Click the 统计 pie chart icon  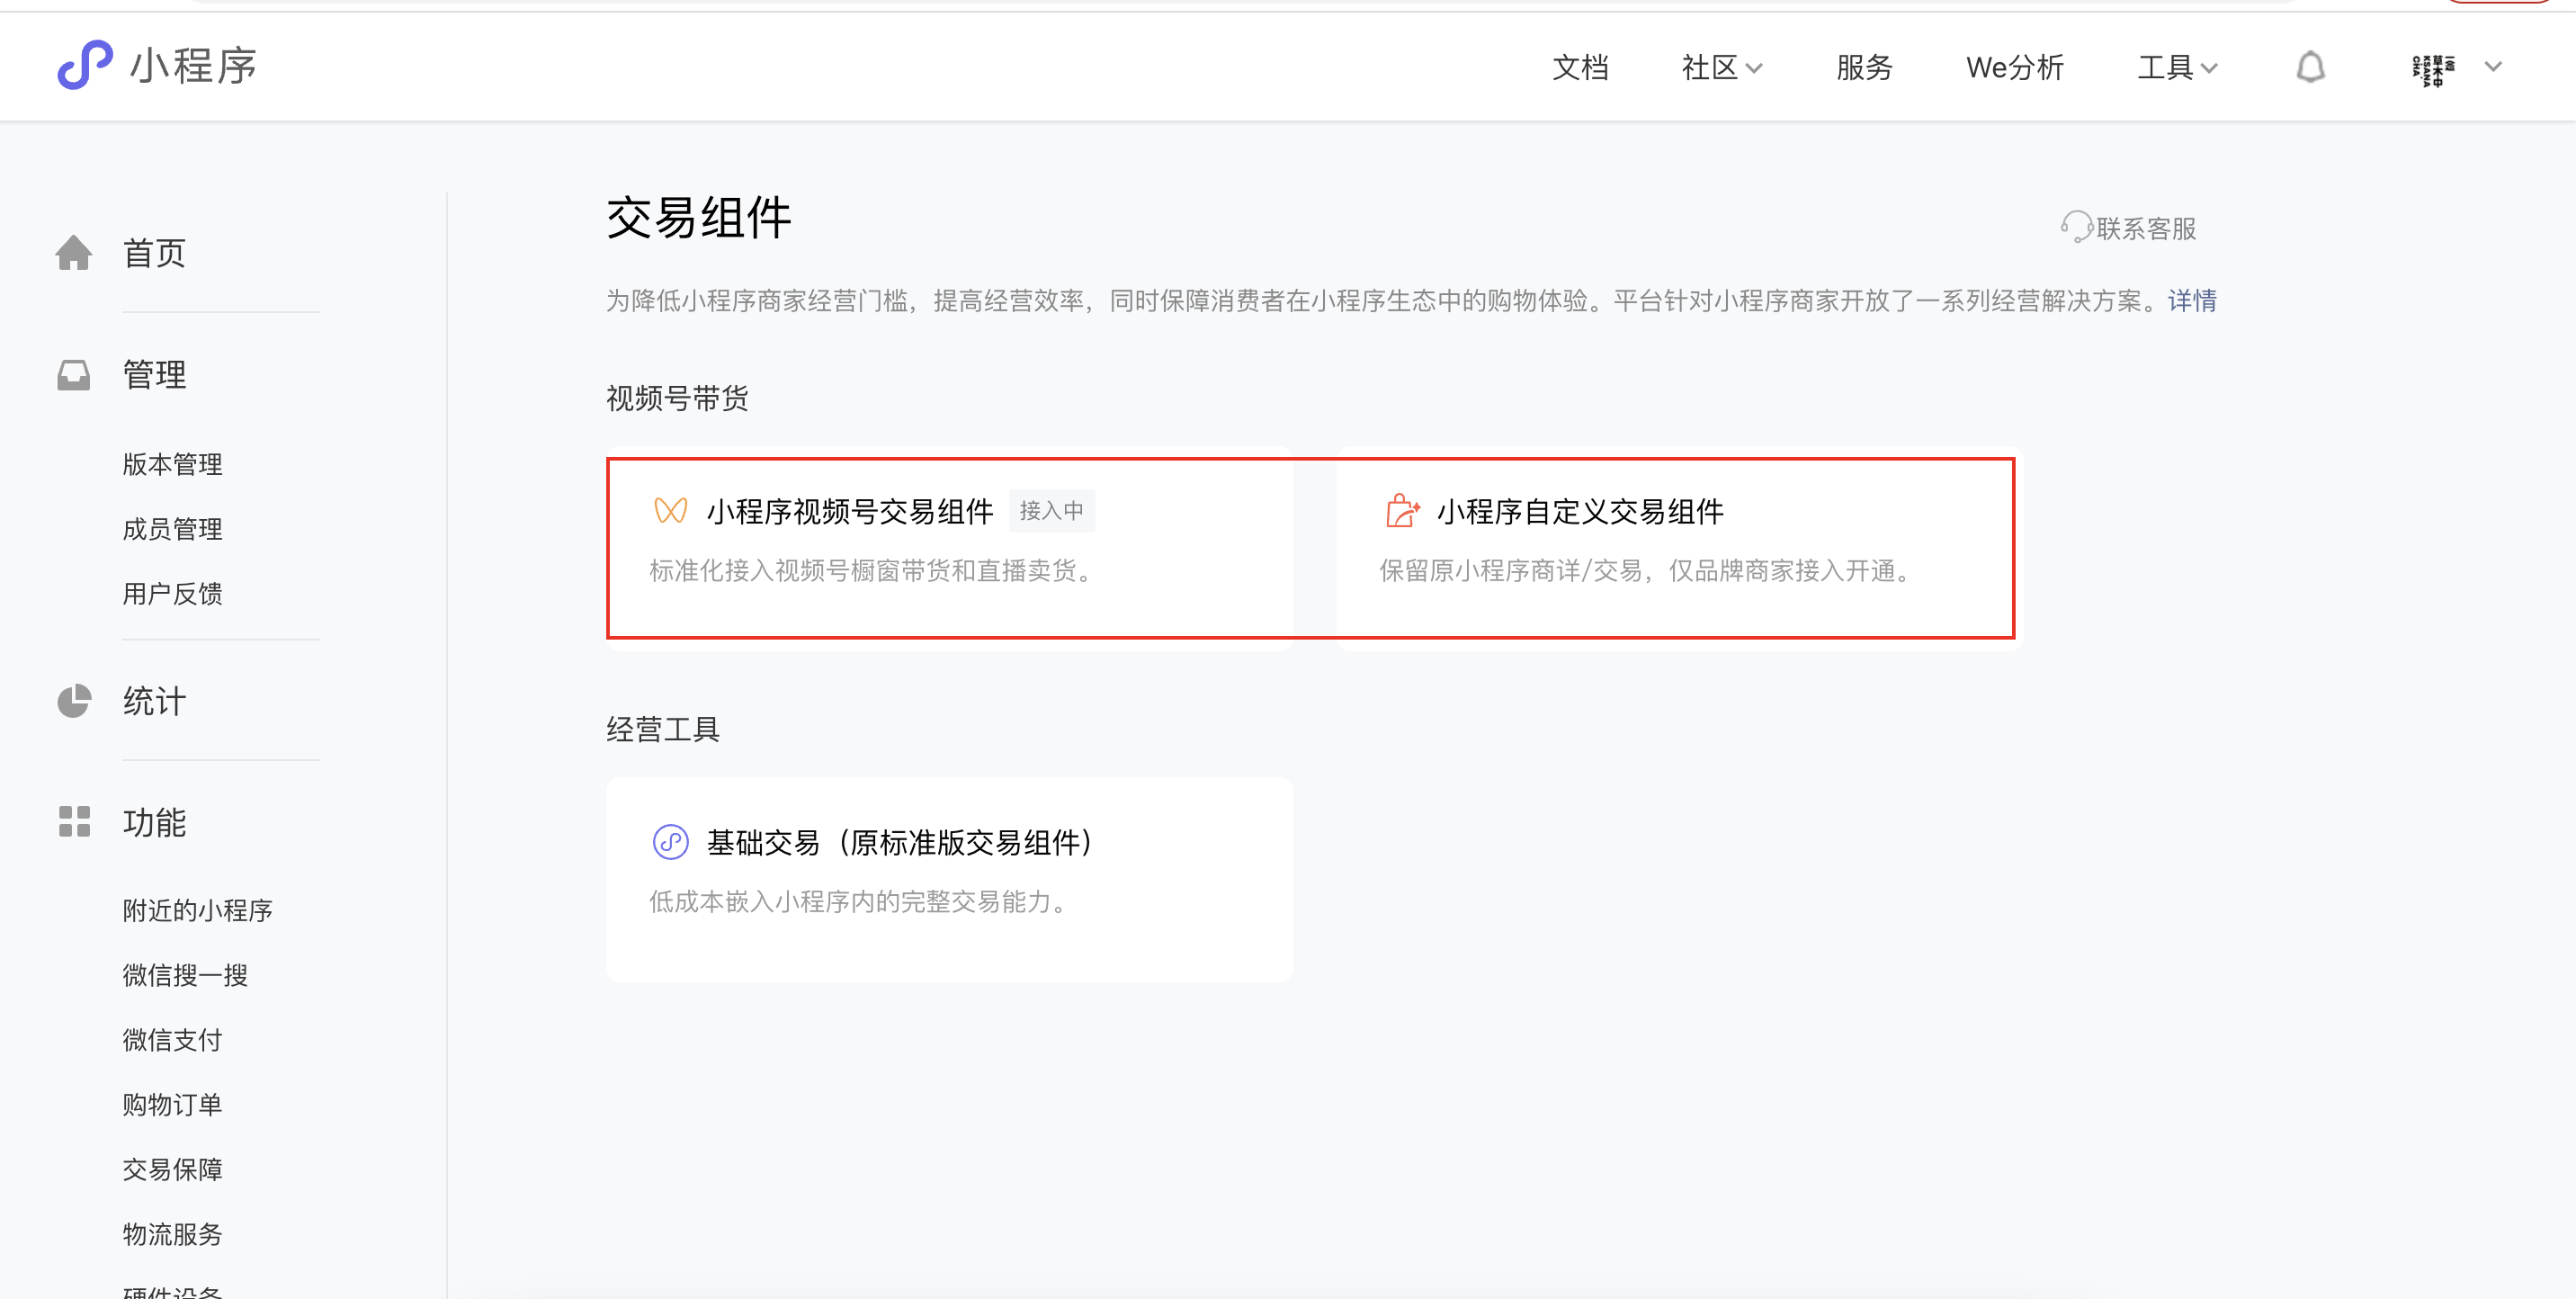click(x=74, y=701)
